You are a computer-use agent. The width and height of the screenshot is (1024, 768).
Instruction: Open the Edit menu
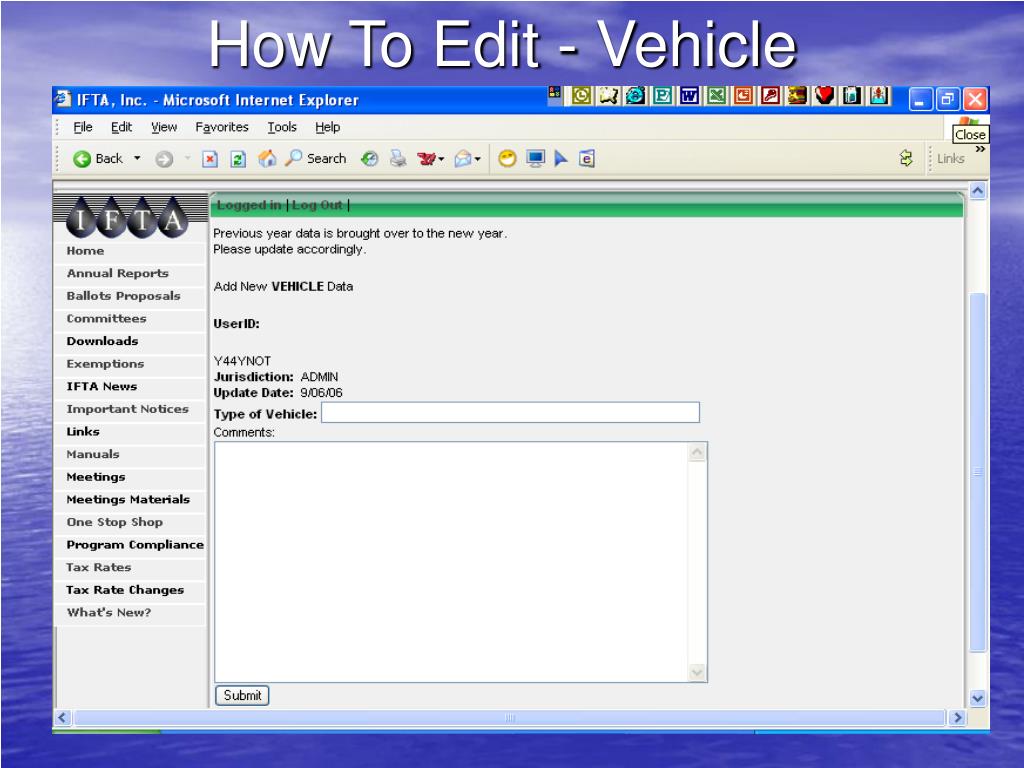click(121, 127)
